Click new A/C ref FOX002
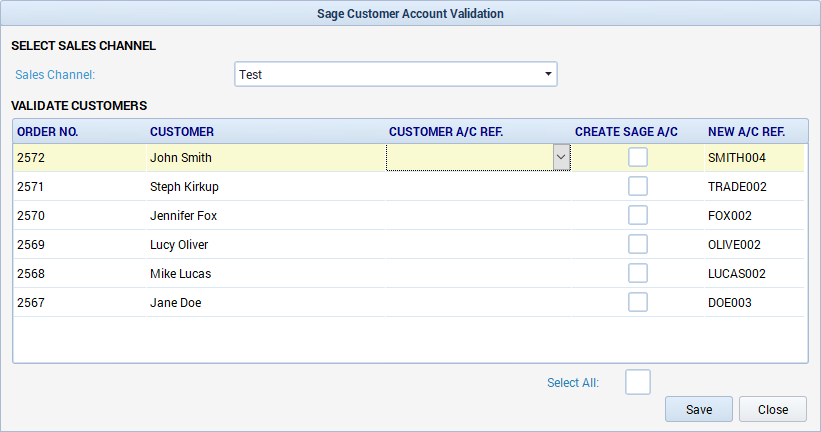This screenshot has height=432, width=821. [x=729, y=216]
